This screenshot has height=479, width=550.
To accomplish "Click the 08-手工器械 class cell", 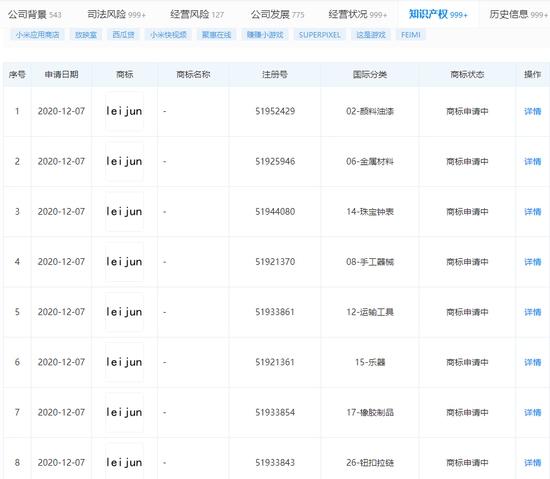I will coord(370,262).
